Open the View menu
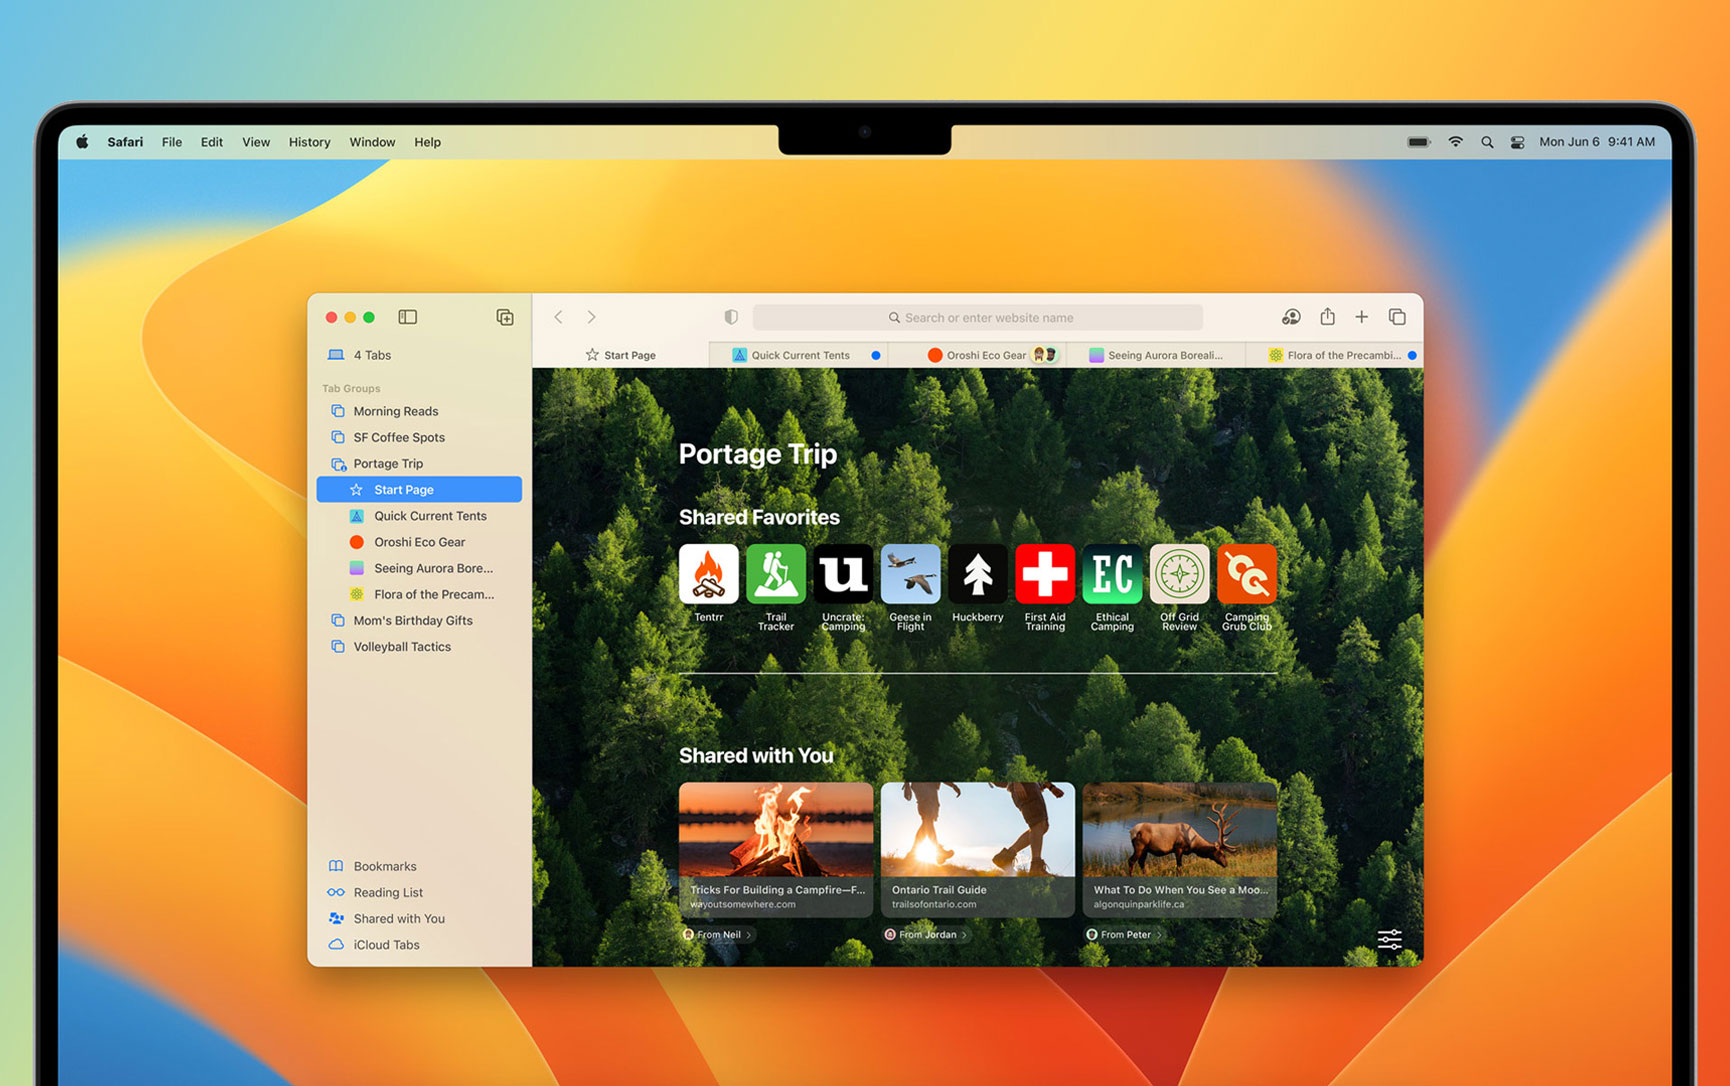This screenshot has height=1086, width=1730. tap(256, 142)
